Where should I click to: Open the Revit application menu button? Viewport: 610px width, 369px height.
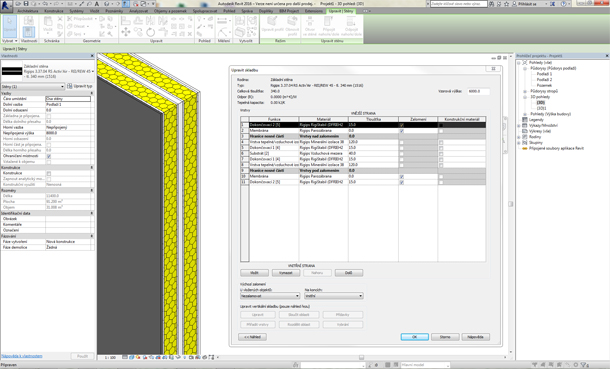point(6,5)
